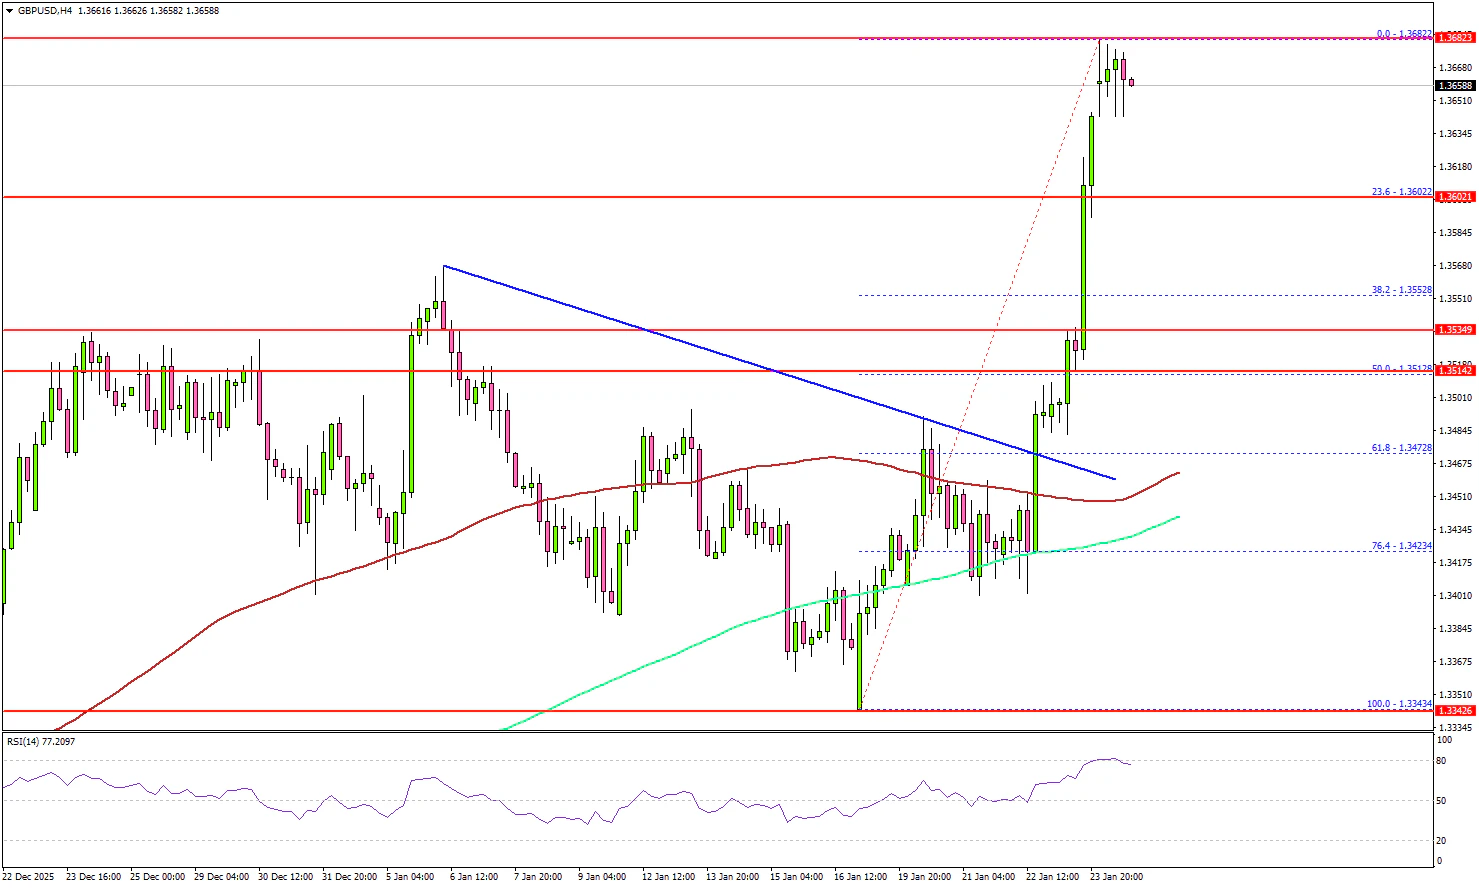The image size is (1479, 888).
Task: Click the 23.6 Fibonacci level label
Action: coord(1401,192)
